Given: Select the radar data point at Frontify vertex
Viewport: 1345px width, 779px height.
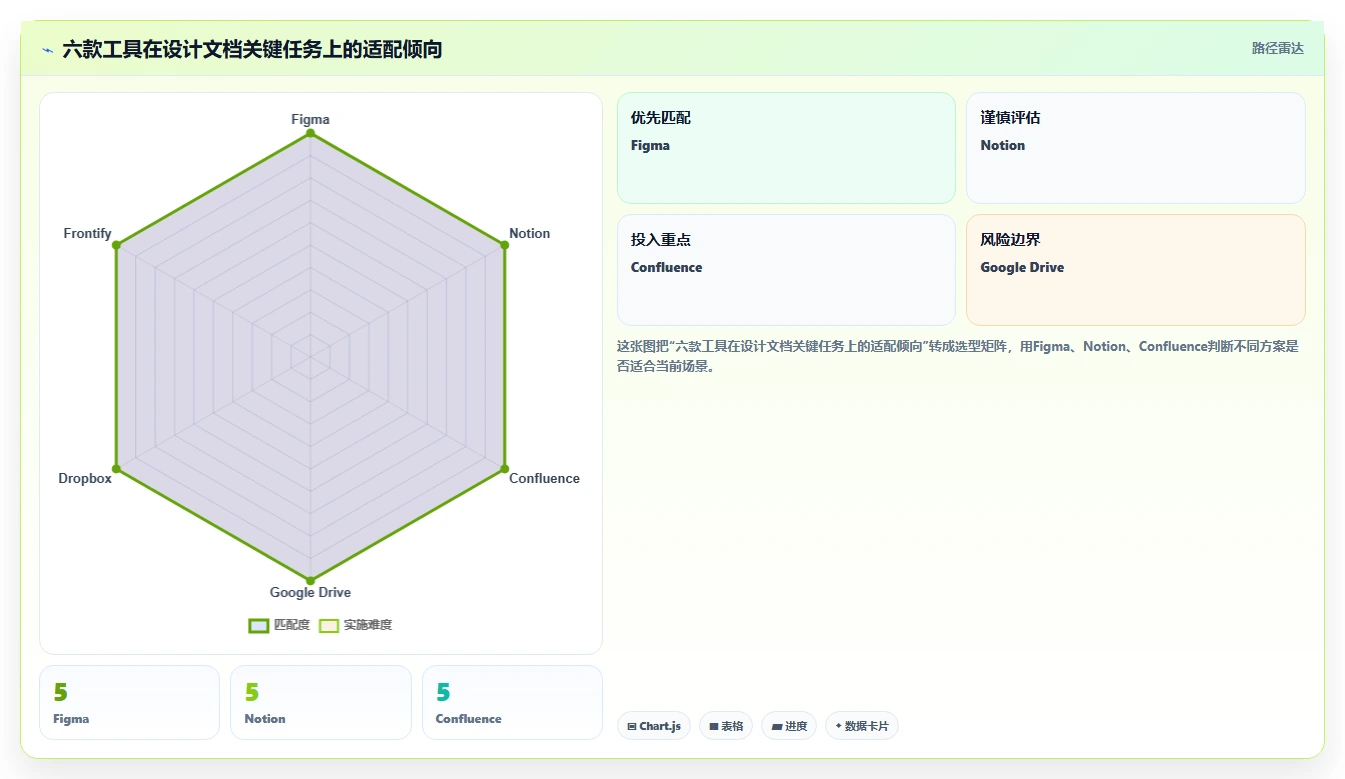Looking at the screenshot, I should coord(116,245).
